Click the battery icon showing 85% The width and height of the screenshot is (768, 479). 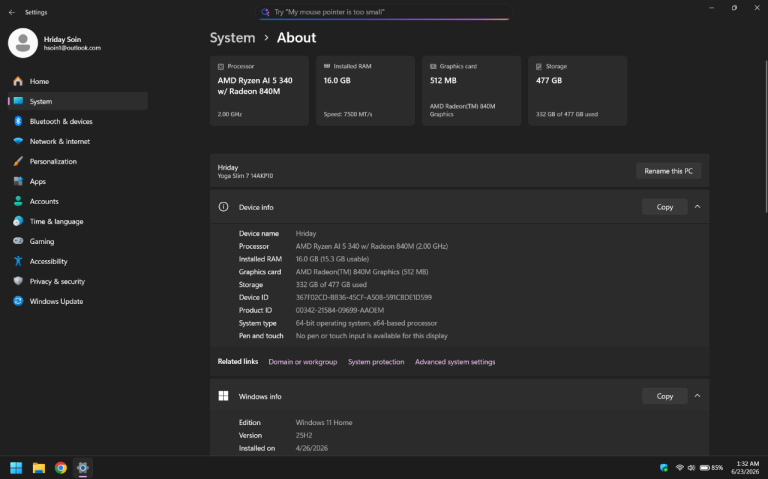point(711,468)
